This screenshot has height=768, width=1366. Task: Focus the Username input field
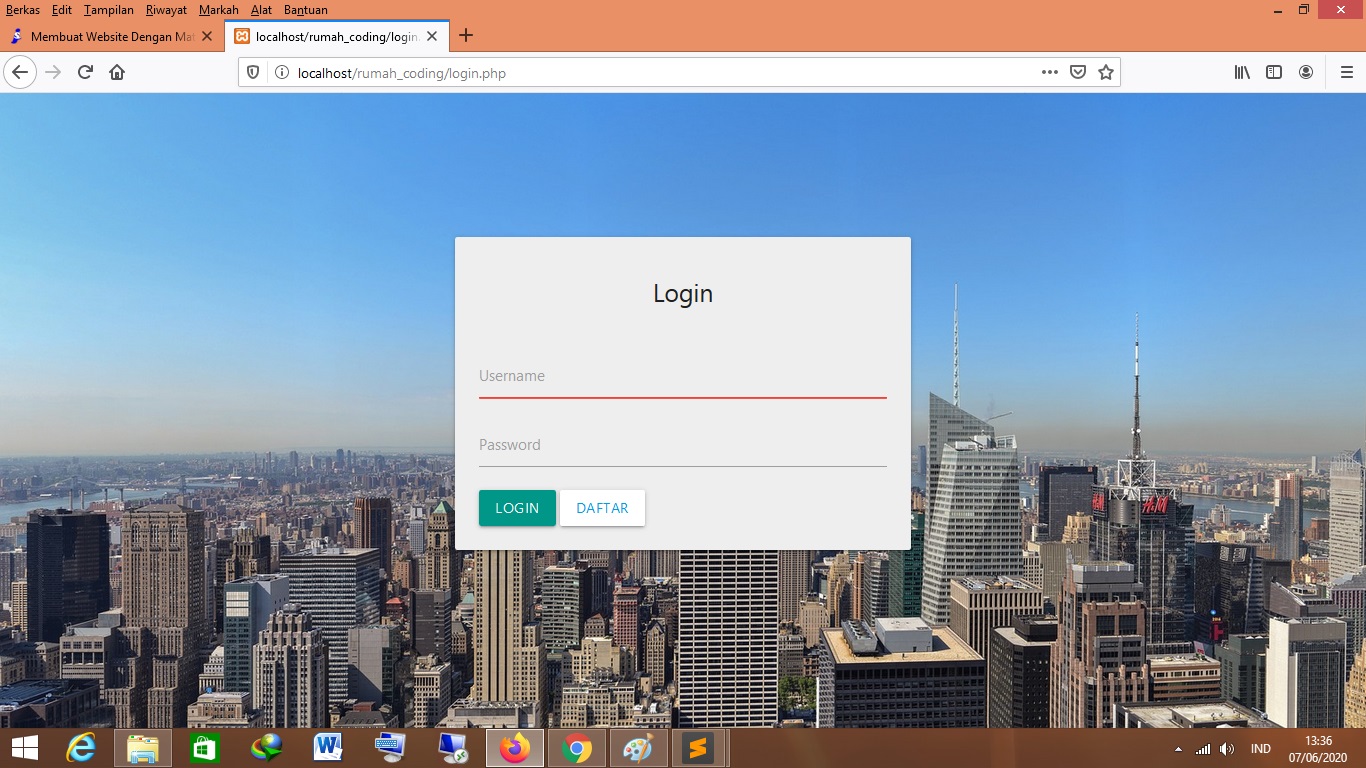682,377
